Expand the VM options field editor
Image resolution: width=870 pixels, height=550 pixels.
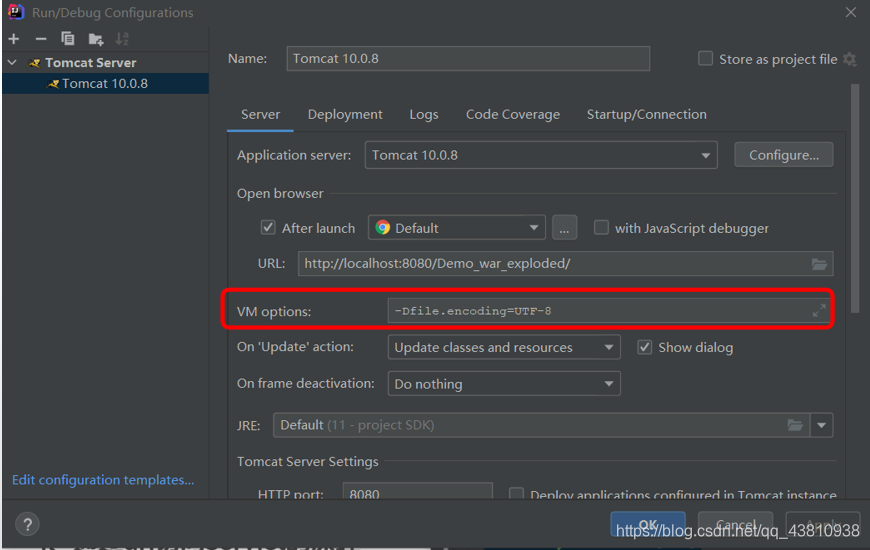[x=819, y=311]
